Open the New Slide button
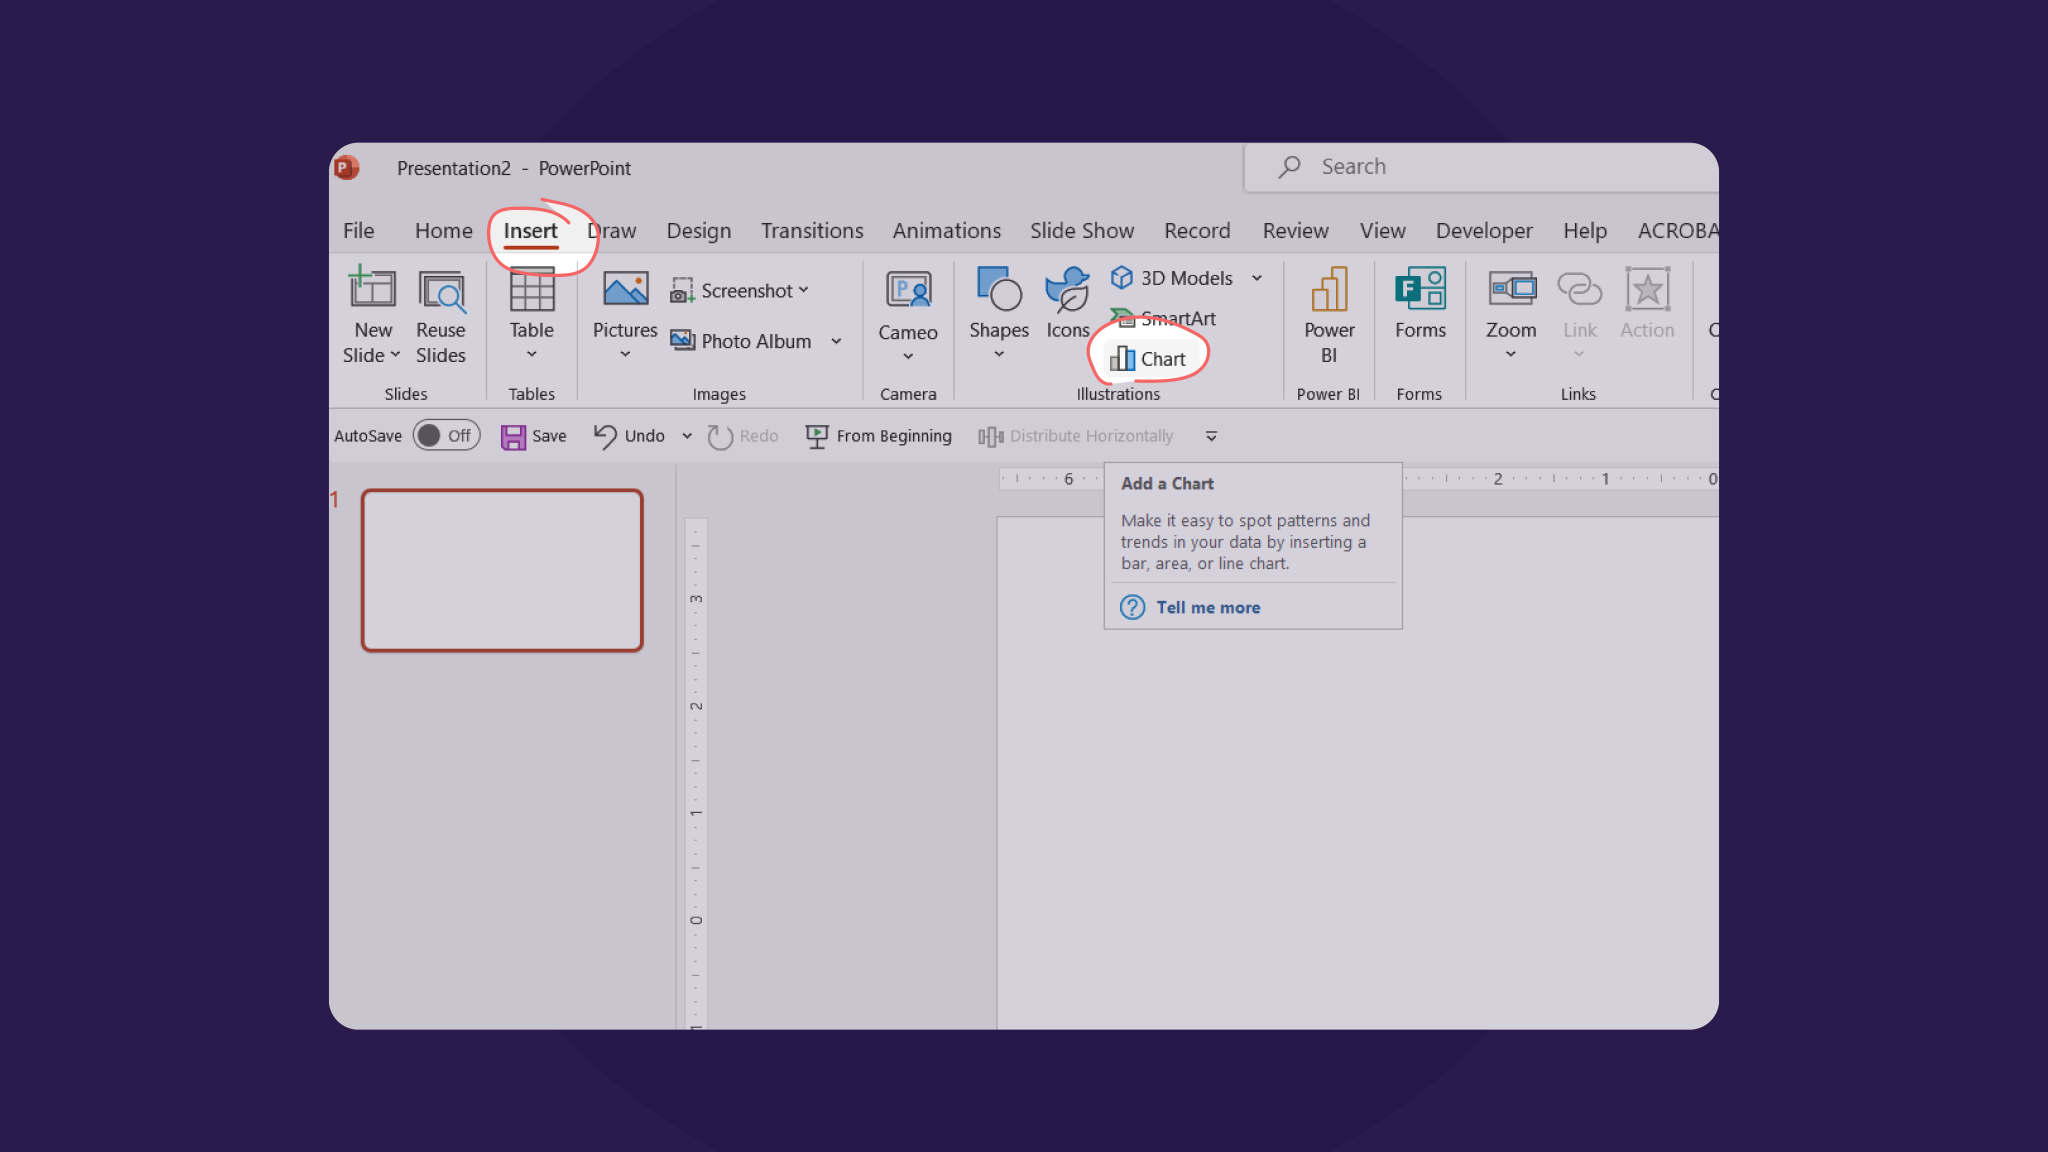This screenshot has width=2048, height=1152. click(371, 312)
